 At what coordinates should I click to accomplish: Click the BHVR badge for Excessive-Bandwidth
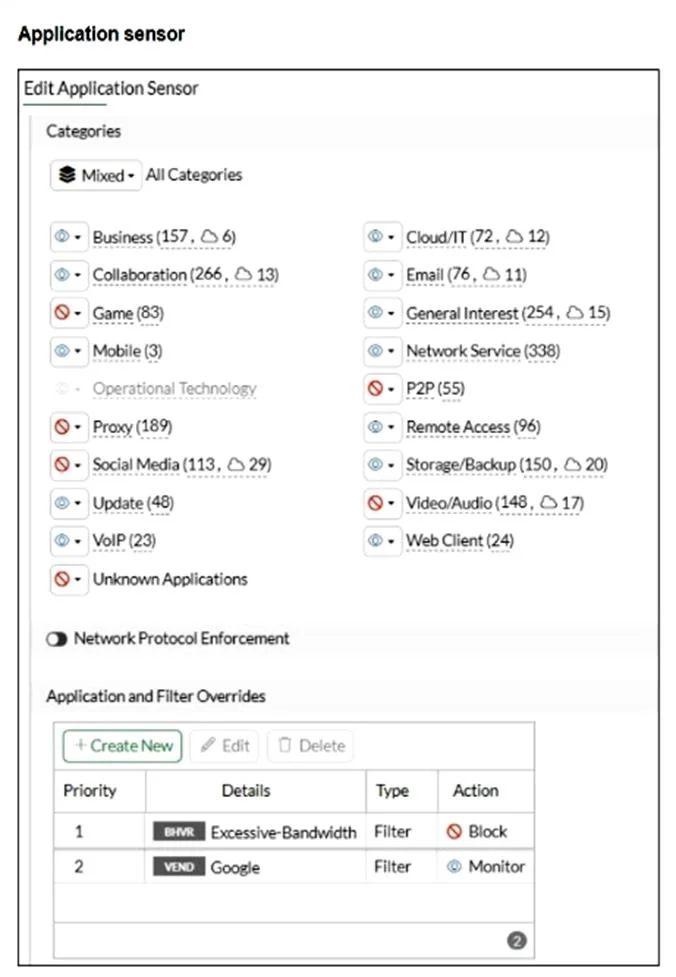[179, 832]
